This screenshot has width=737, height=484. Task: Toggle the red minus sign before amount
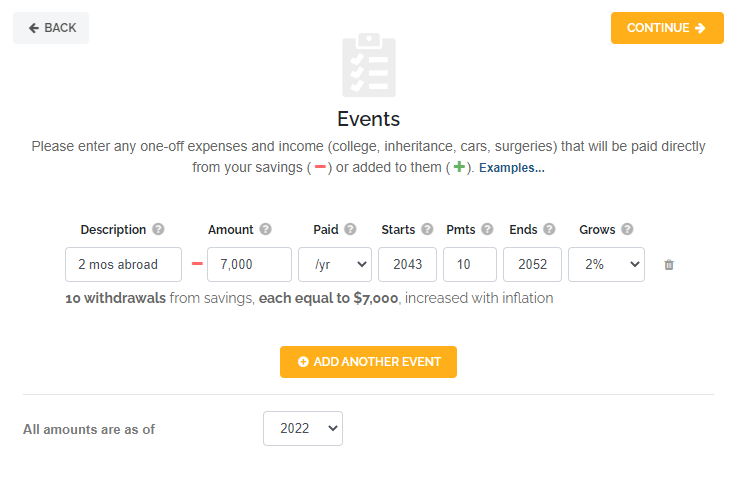point(197,264)
